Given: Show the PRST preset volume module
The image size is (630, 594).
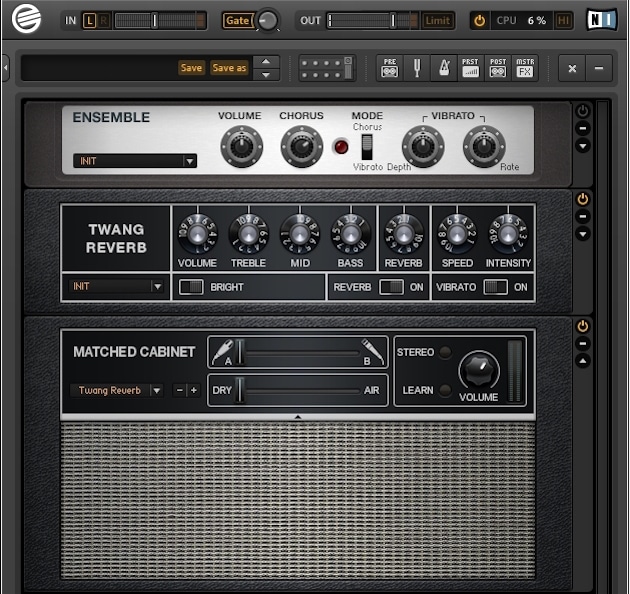Looking at the screenshot, I should [x=470, y=68].
